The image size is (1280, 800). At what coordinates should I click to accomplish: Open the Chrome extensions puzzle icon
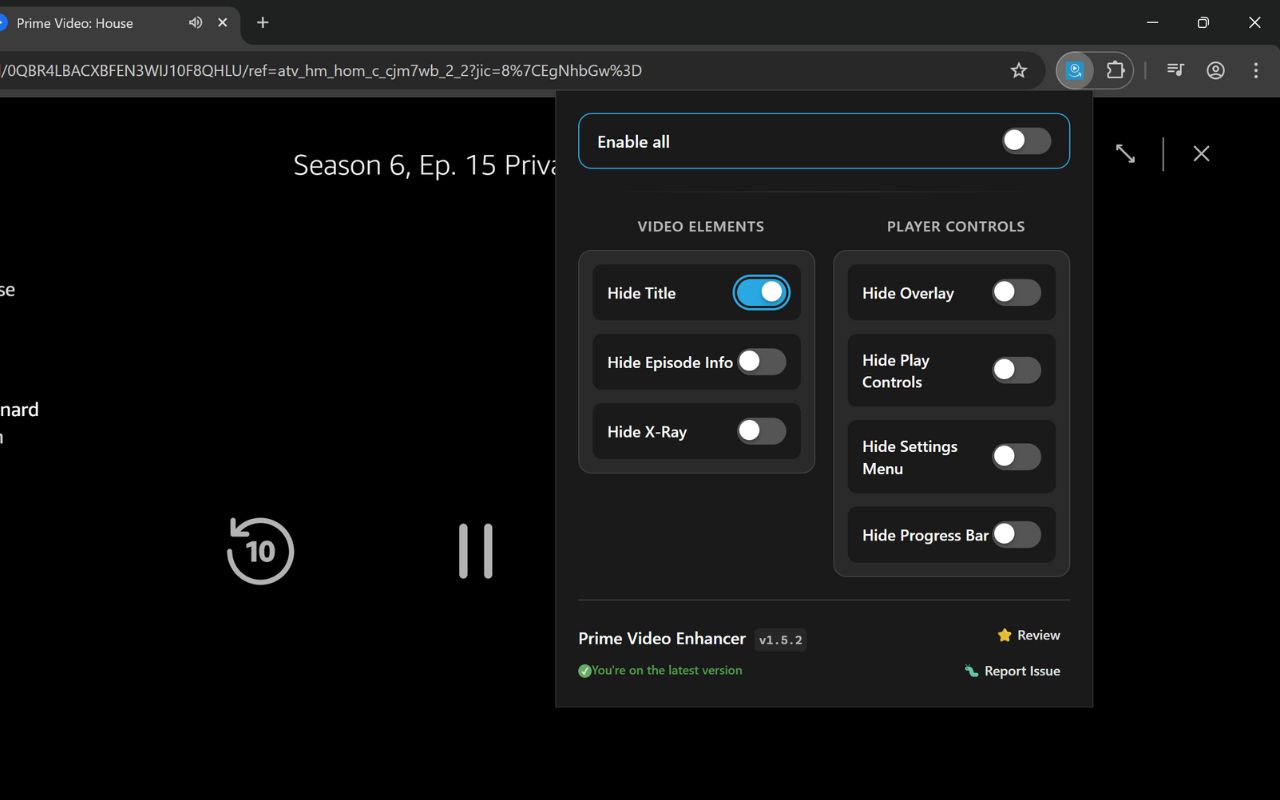click(x=1115, y=70)
